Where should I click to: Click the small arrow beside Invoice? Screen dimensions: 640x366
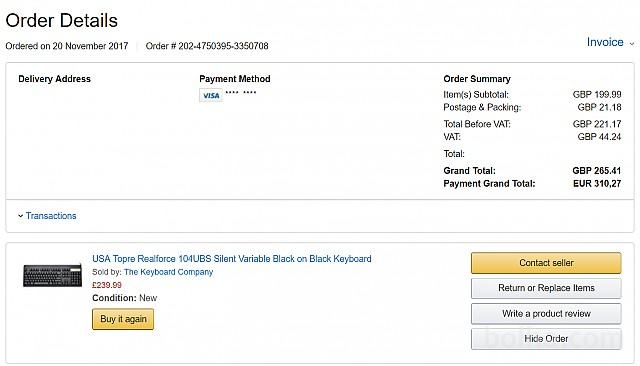click(632, 44)
